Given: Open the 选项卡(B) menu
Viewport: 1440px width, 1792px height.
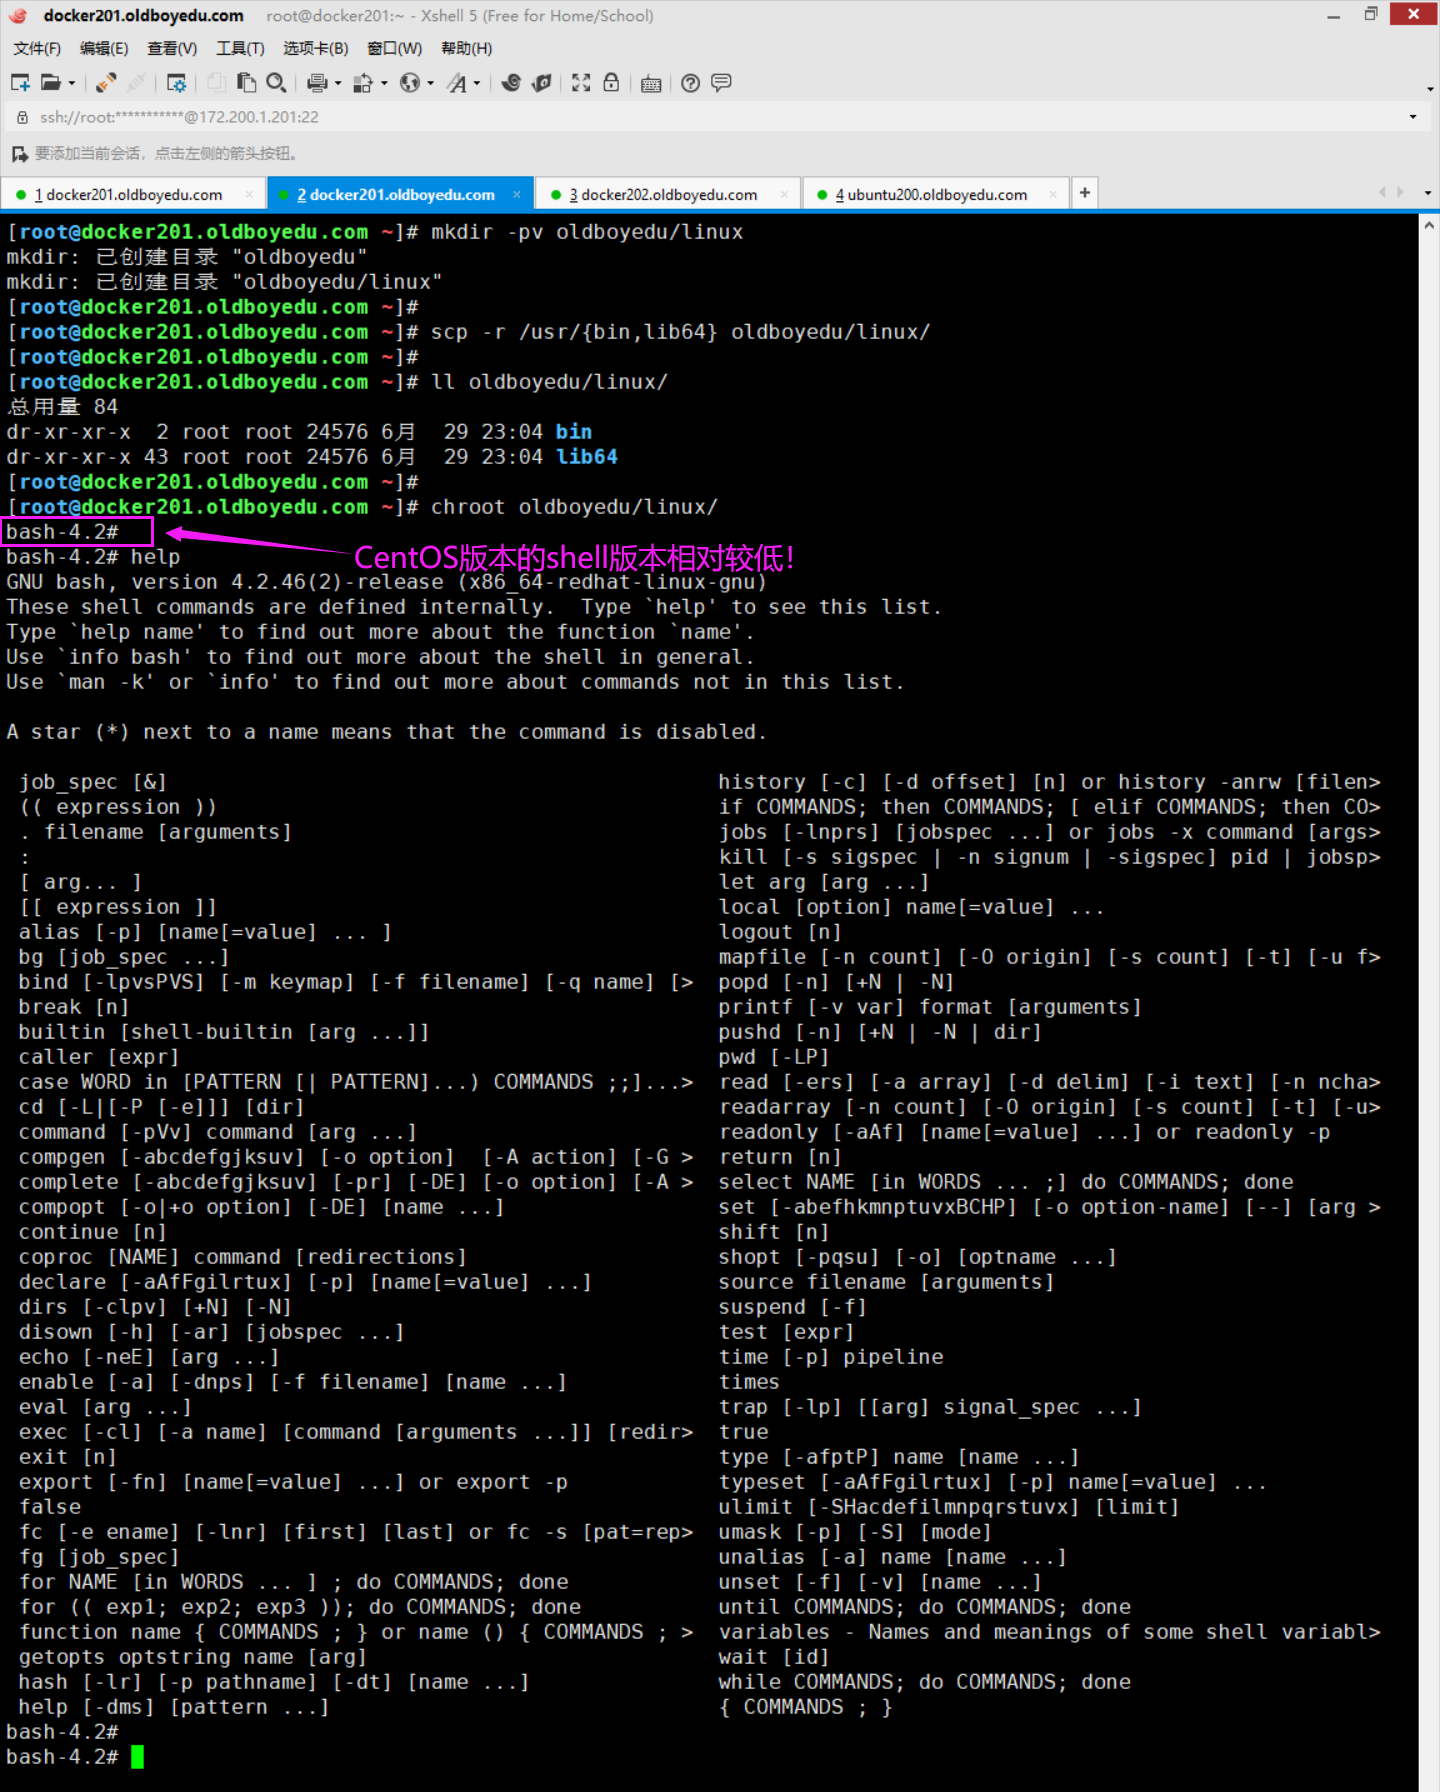Looking at the screenshot, I should pos(315,48).
